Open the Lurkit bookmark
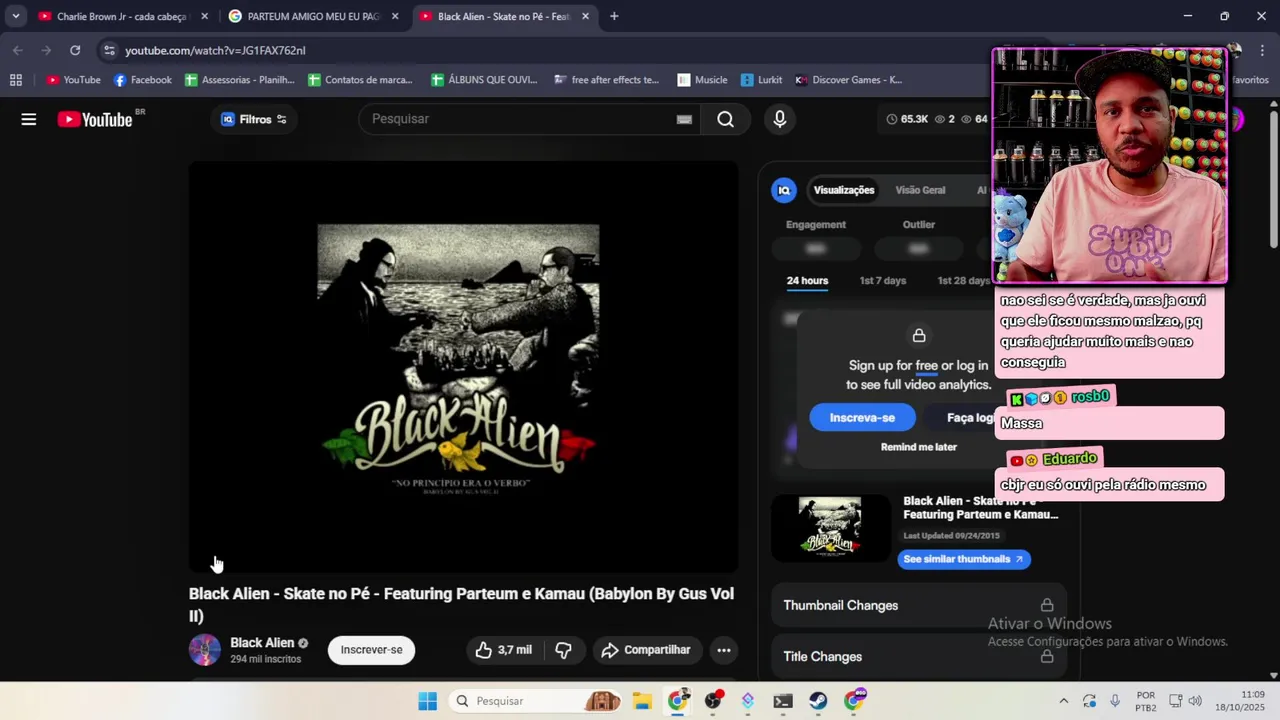This screenshot has width=1280, height=720. [762, 80]
